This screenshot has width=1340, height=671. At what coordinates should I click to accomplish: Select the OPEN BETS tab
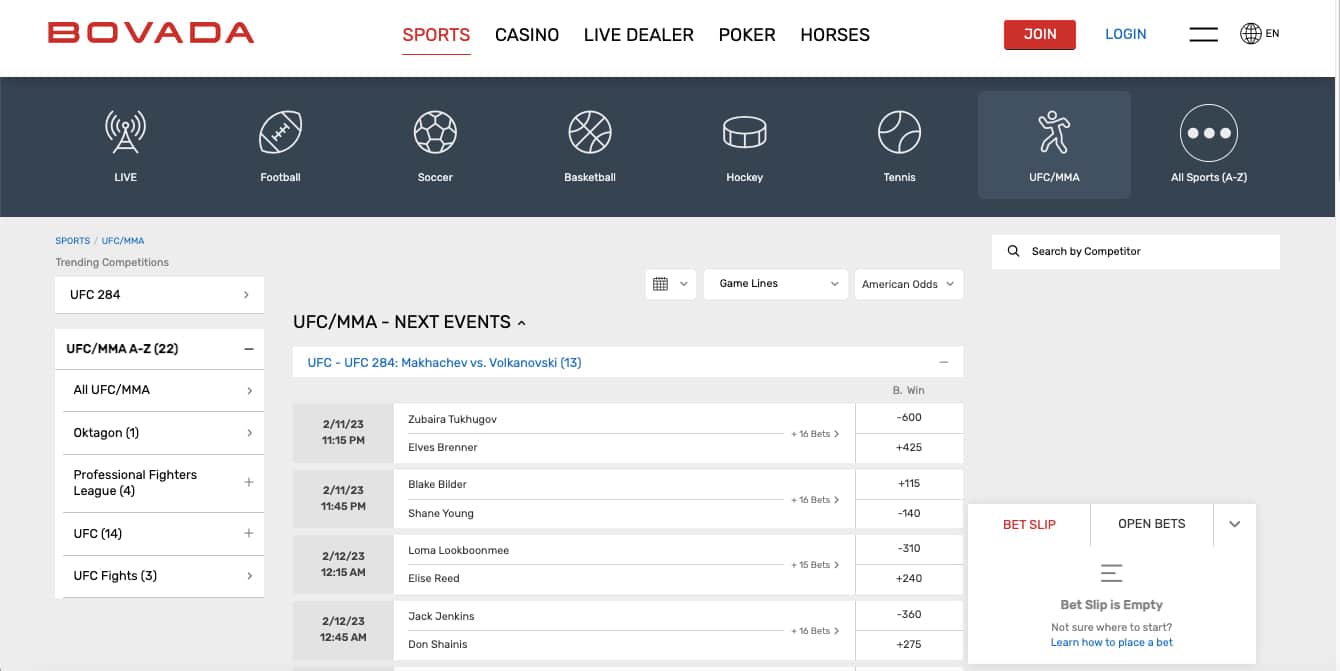click(1152, 524)
